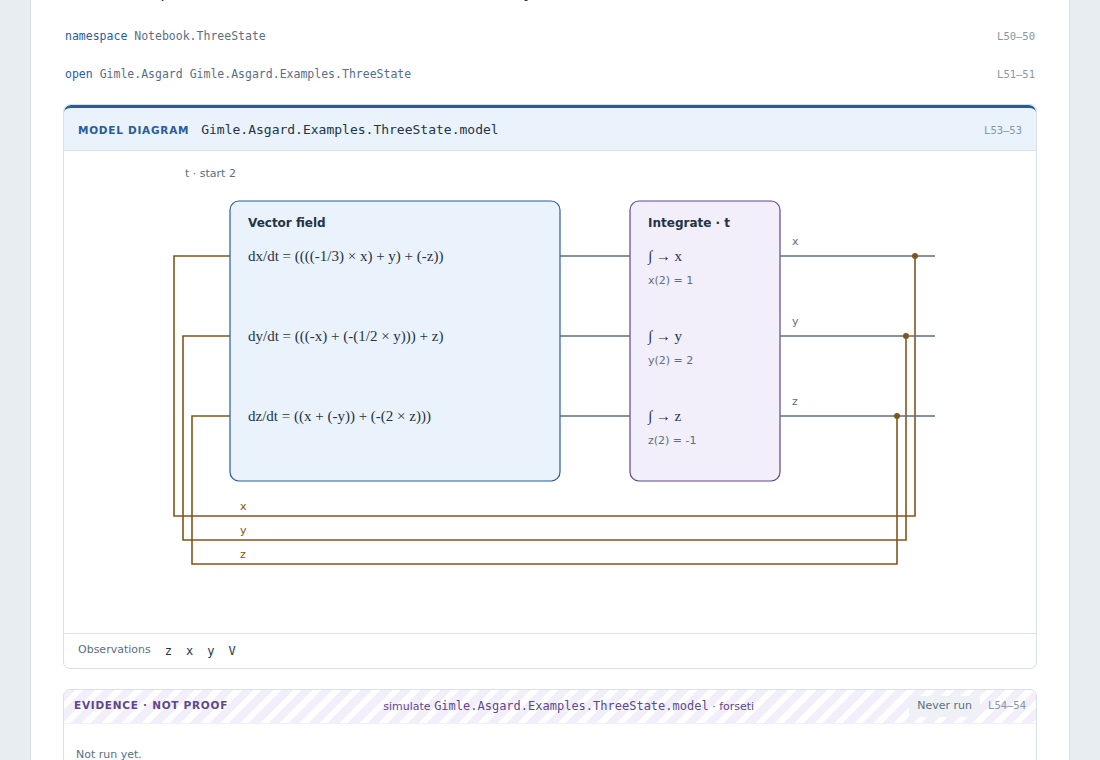Select observation z in the Observations row
Image resolution: width=1100 pixels, height=760 pixels.
(x=168, y=651)
